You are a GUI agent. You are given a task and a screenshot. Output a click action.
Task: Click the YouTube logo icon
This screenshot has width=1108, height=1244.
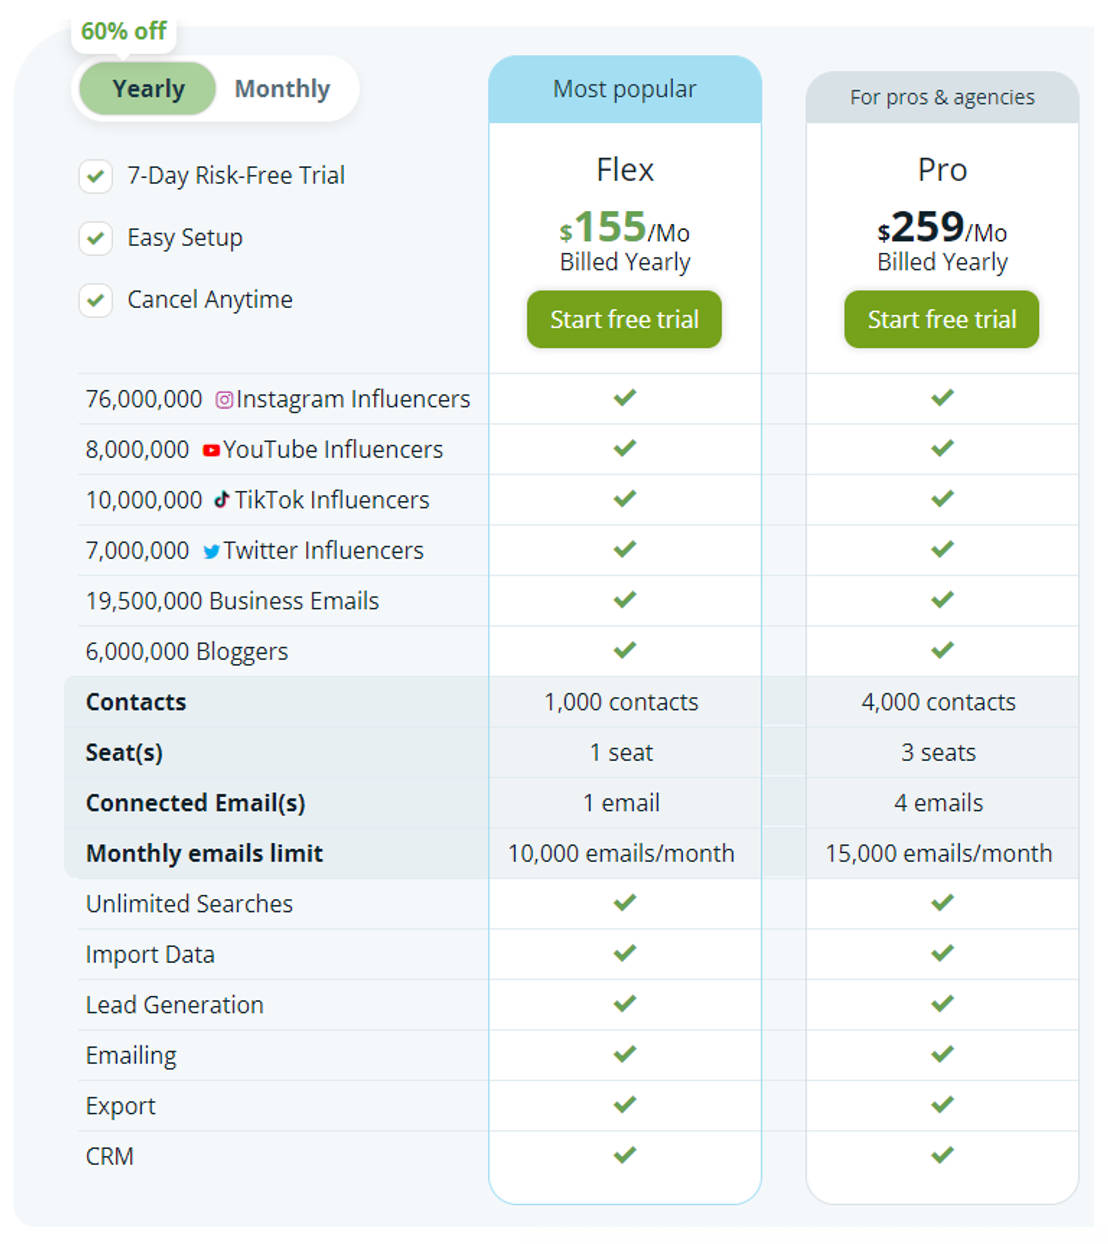pyautogui.click(x=211, y=450)
